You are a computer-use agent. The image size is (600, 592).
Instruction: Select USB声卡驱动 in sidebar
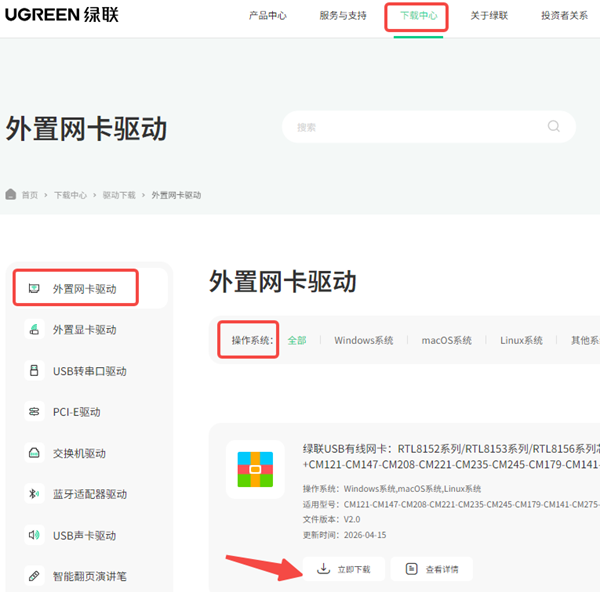click(84, 535)
